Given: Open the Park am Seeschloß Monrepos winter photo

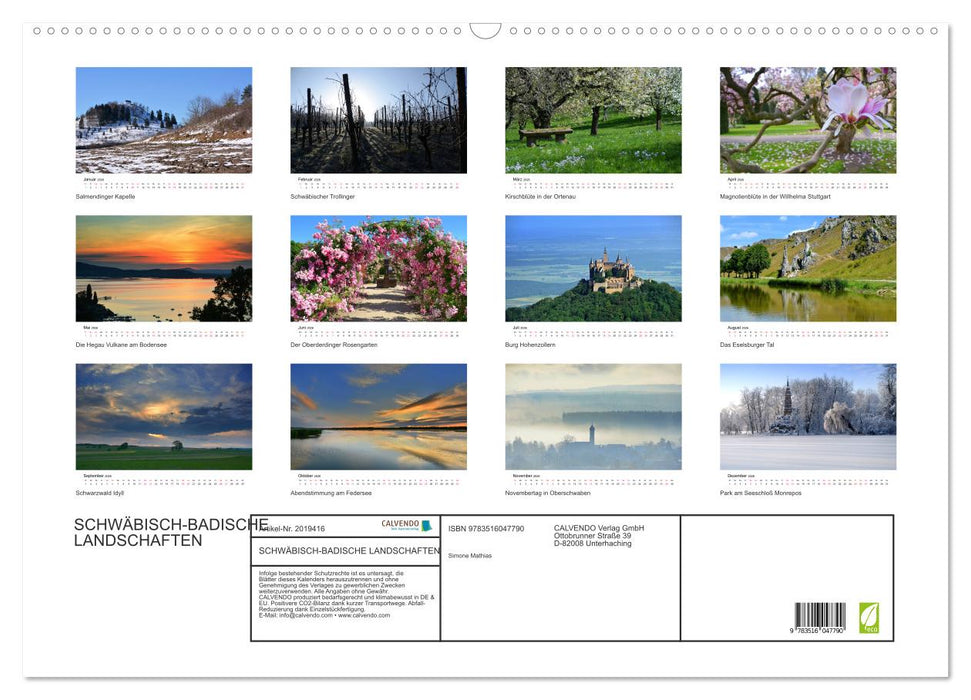Looking at the screenshot, I should (808, 416).
